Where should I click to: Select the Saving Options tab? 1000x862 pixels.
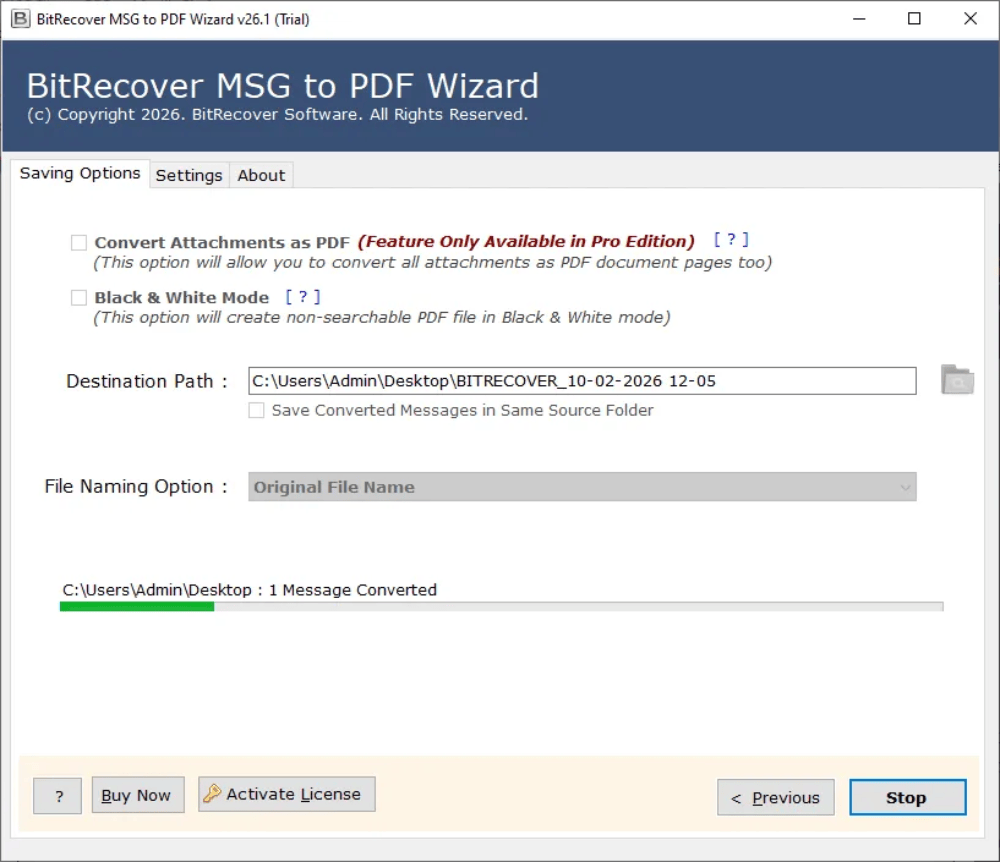tap(80, 174)
